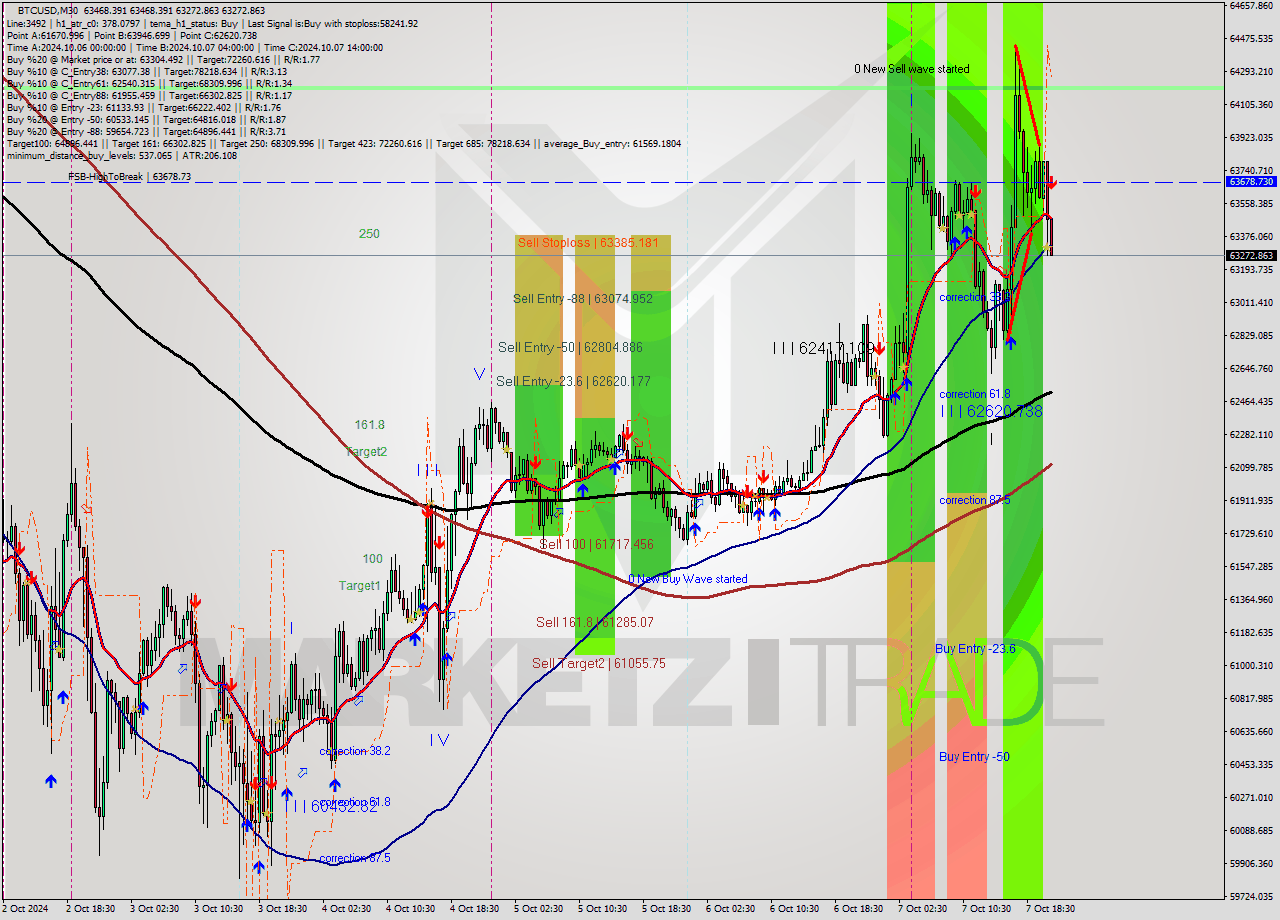
Task: Select the Sell 161.8 61285.07 label
Action: 594,622
